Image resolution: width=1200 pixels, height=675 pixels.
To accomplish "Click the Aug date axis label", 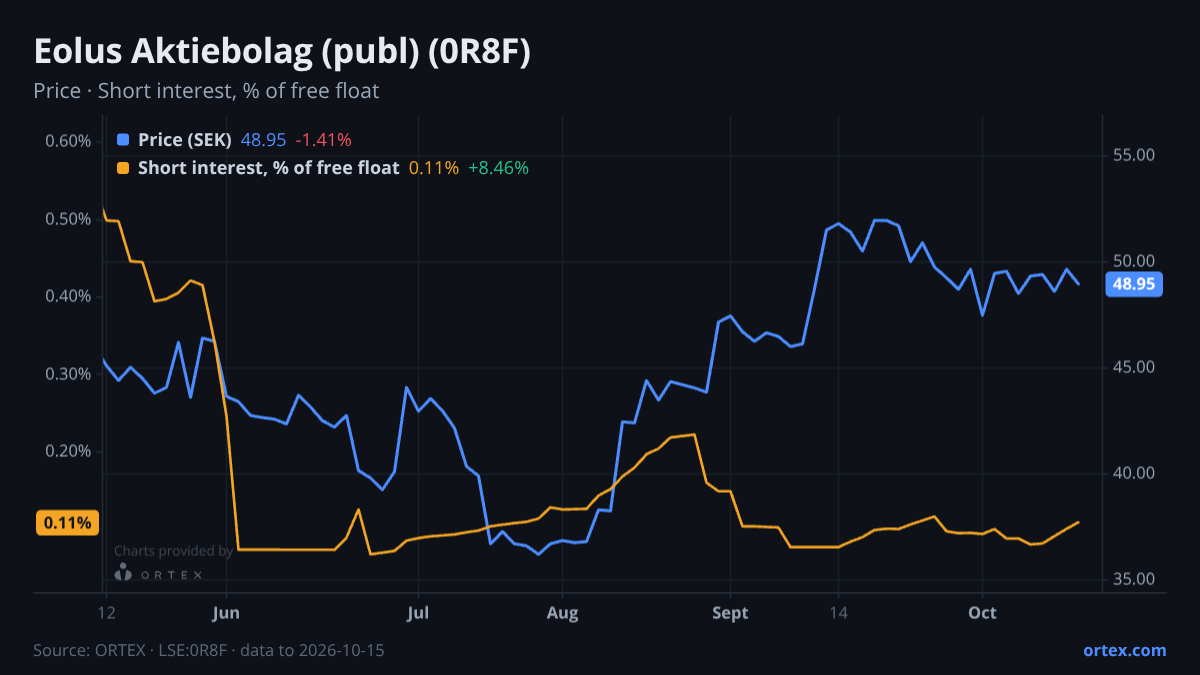I will pyautogui.click(x=563, y=613).
